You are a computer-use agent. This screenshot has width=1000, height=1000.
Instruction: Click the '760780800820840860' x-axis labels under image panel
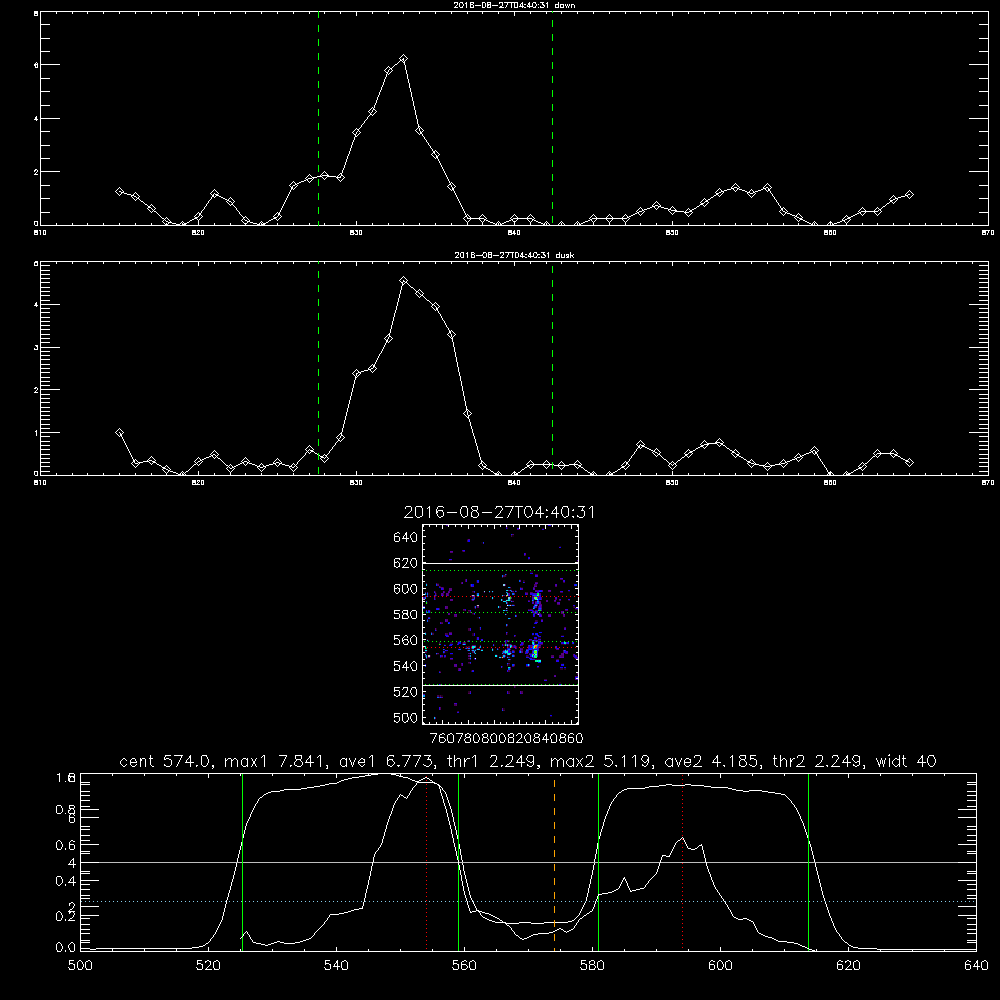tap(506, 739)
